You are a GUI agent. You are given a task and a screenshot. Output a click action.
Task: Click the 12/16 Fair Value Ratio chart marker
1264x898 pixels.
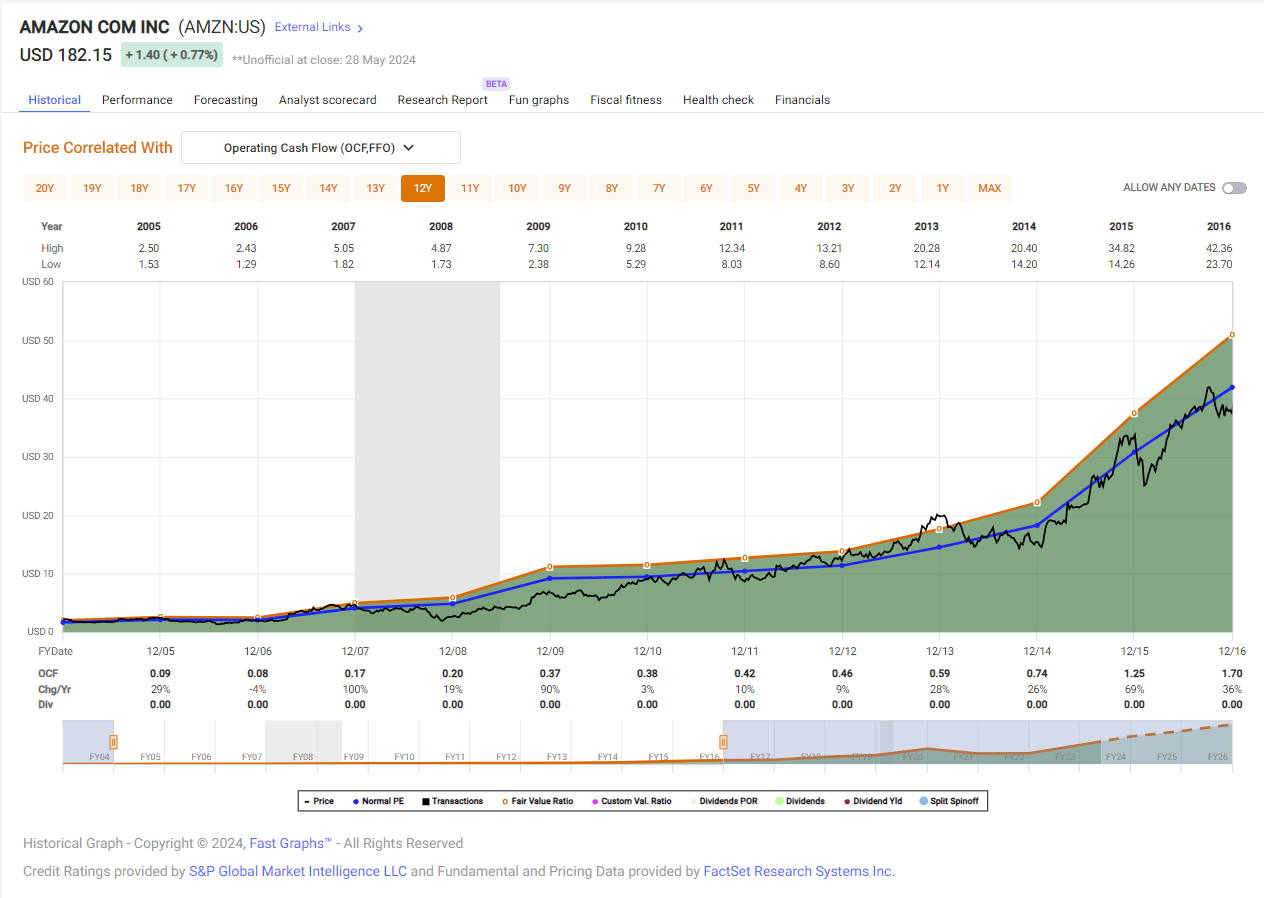pos(1232,335)
